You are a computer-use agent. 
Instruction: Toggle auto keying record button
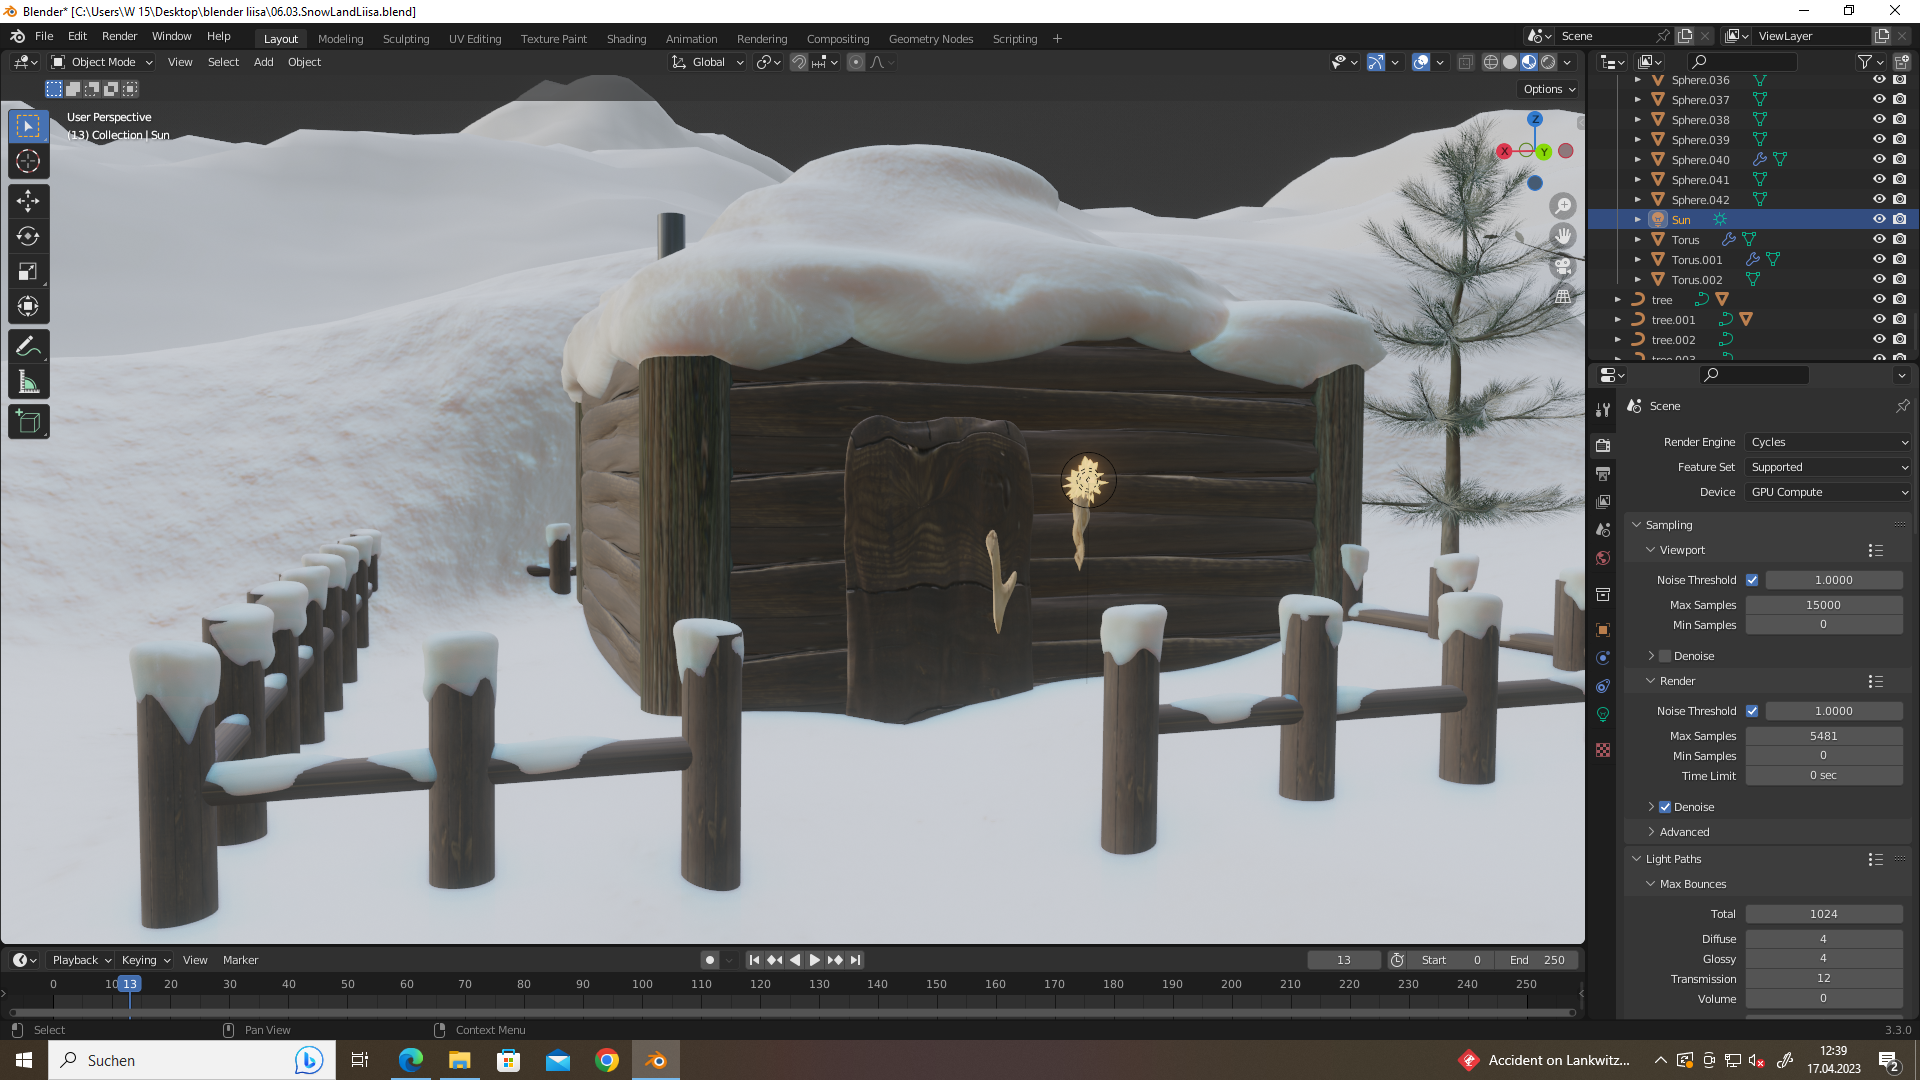[x=710, y=960]
